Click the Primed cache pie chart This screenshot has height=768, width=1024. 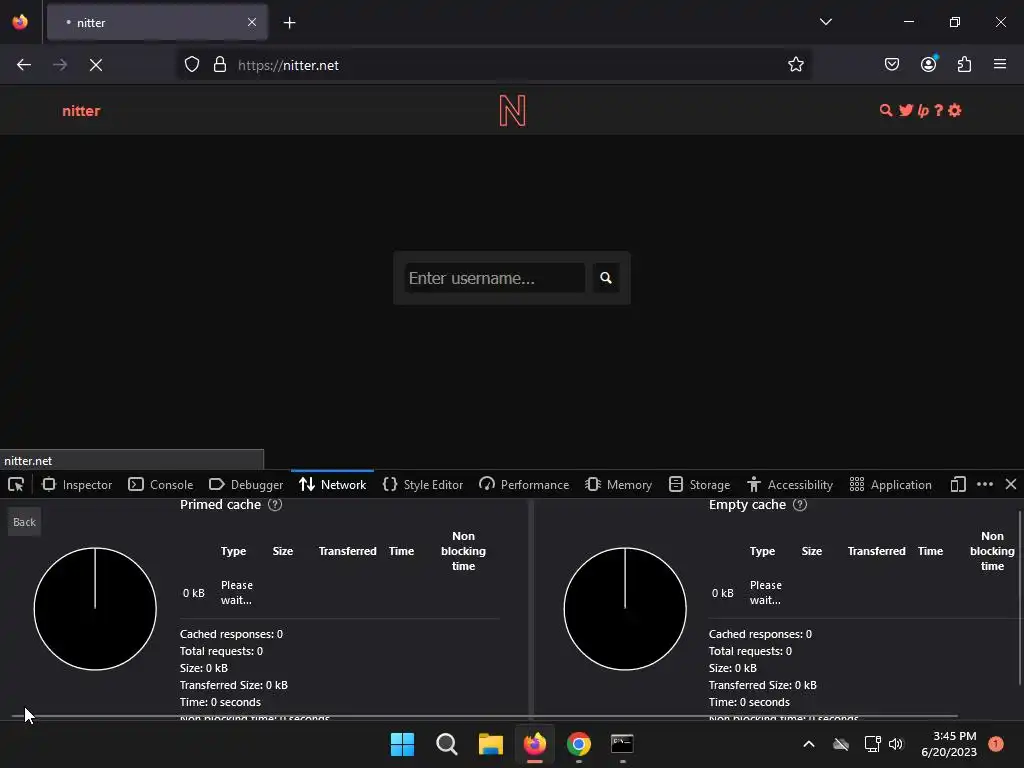95,609
